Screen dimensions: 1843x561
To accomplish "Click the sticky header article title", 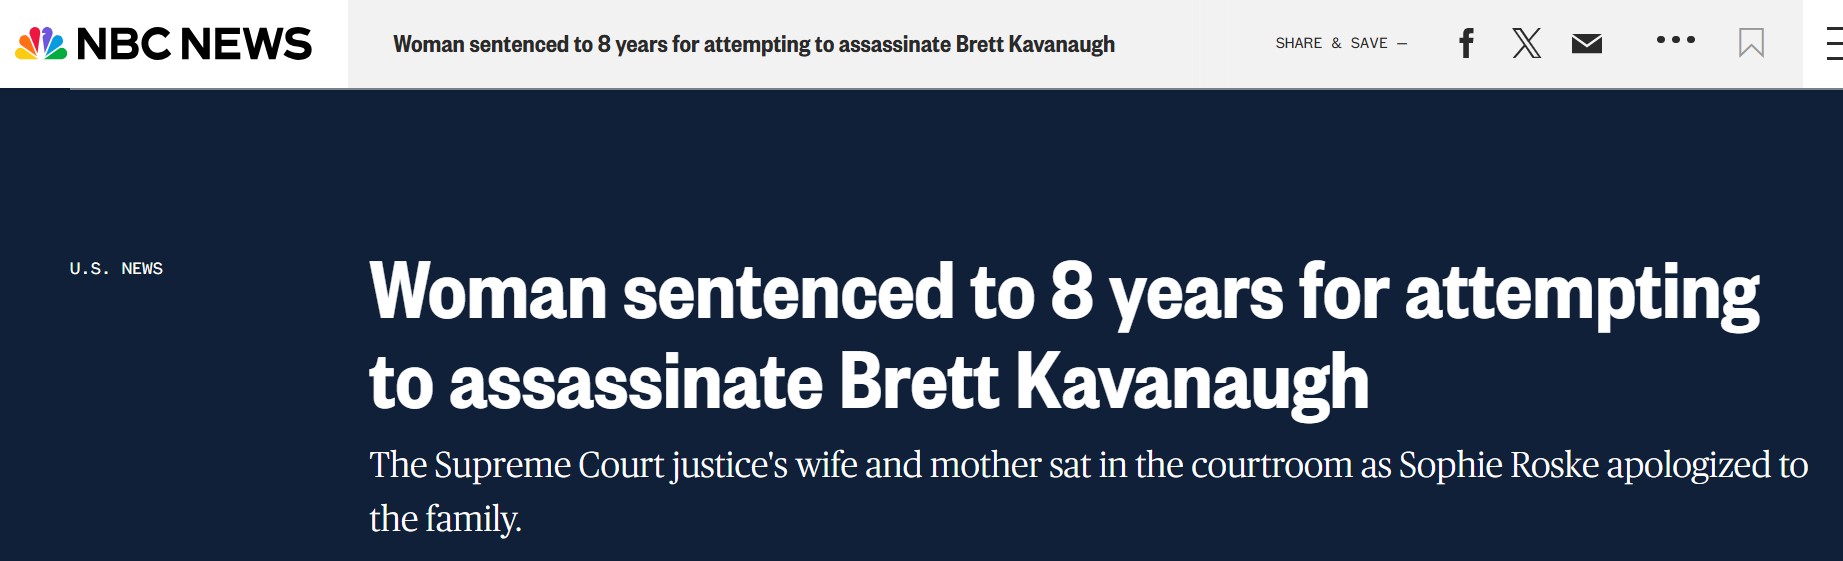I will coord(754,44).
